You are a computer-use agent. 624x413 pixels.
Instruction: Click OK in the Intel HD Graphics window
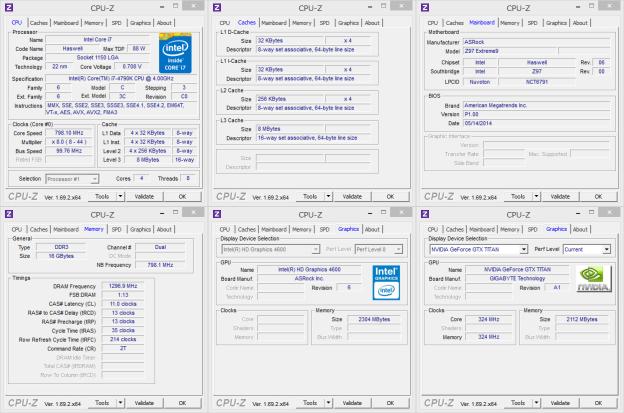390,403
